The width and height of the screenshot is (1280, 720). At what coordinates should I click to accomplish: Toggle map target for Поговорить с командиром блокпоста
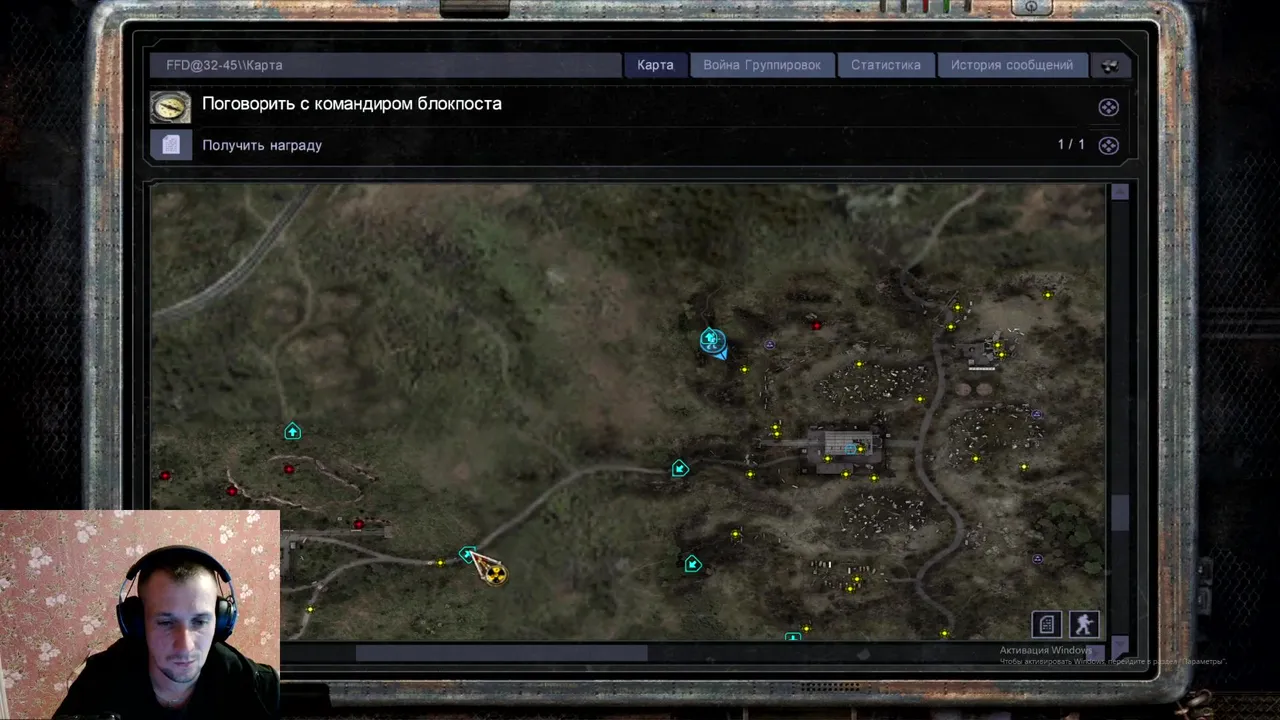1108,108
